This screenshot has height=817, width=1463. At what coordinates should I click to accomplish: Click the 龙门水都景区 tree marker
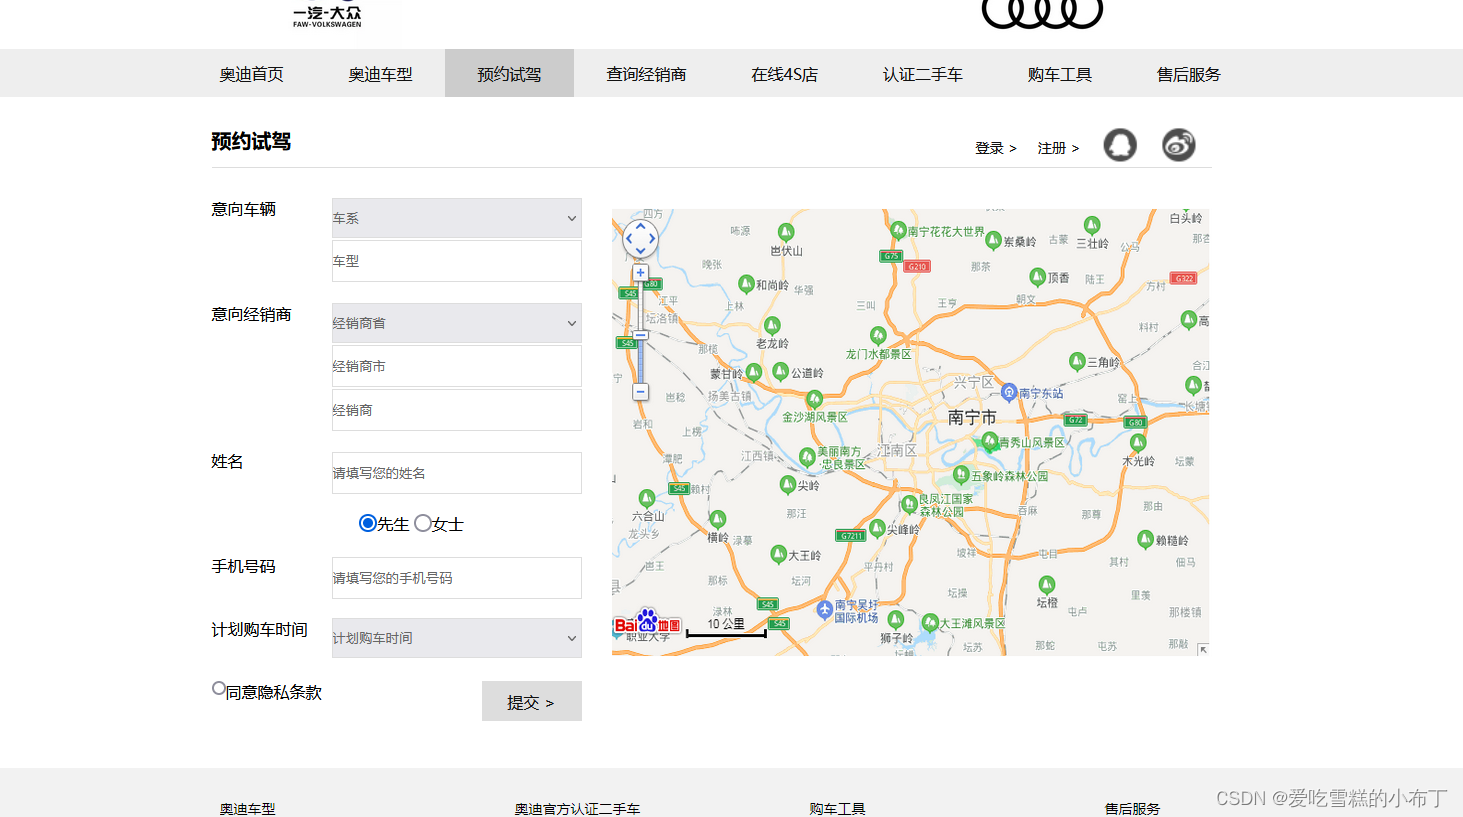coord(878,335)
